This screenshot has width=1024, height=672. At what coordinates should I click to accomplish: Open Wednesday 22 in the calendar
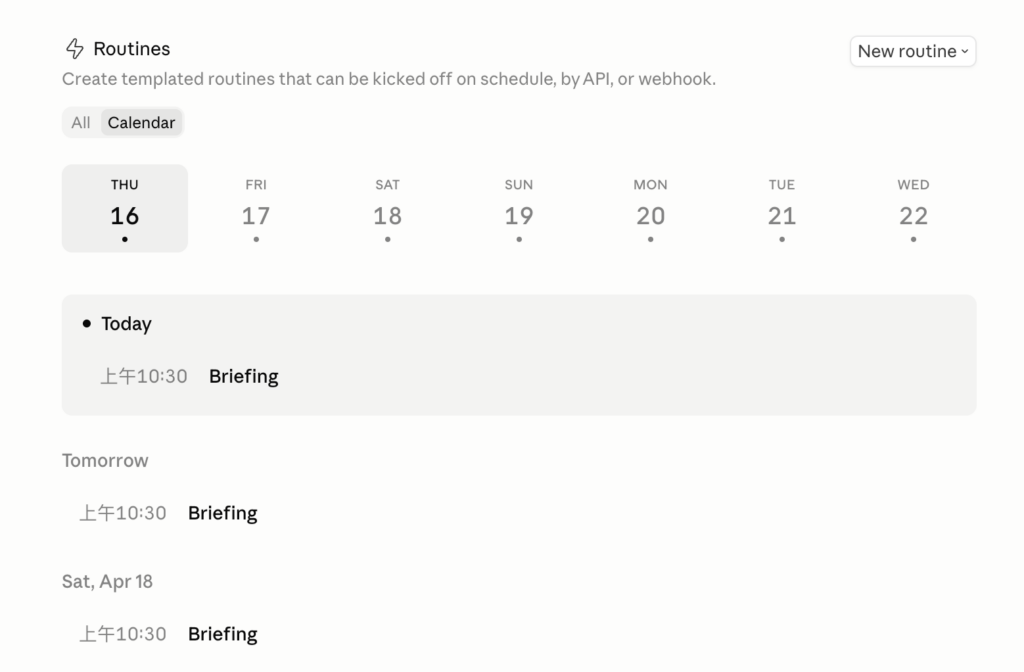pyautogui.click(x=913, y=208)
